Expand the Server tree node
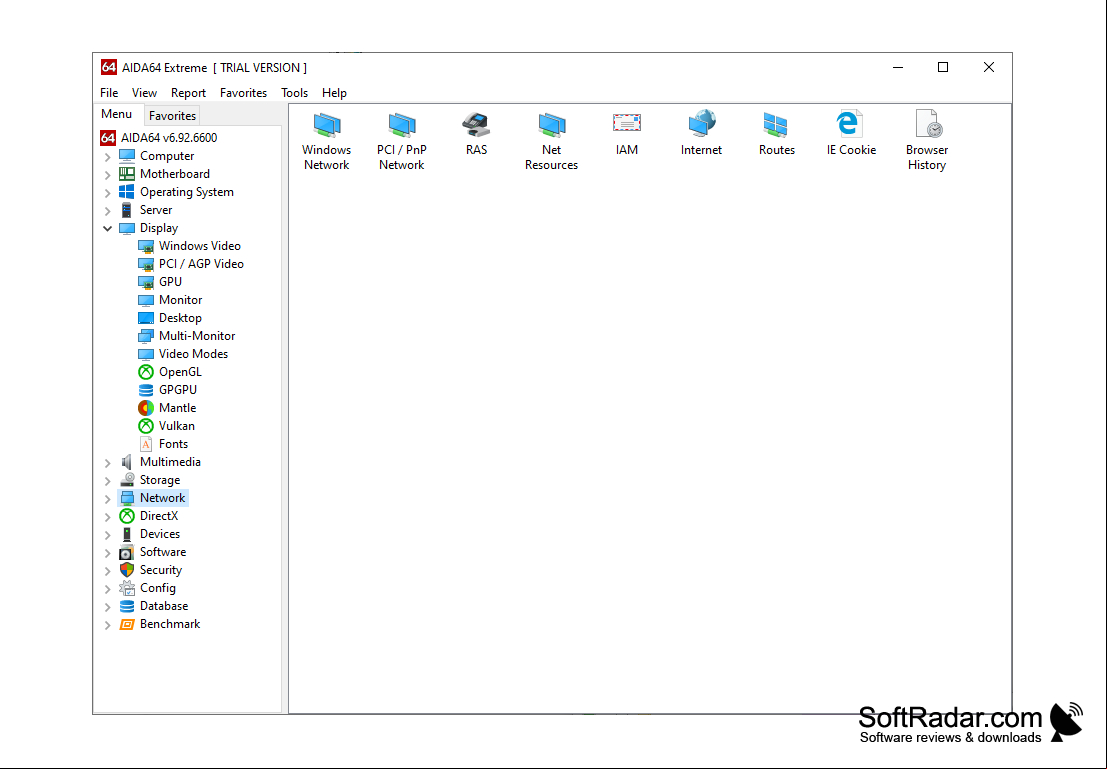Screen dimensions: 1107x769 point(107,210)
